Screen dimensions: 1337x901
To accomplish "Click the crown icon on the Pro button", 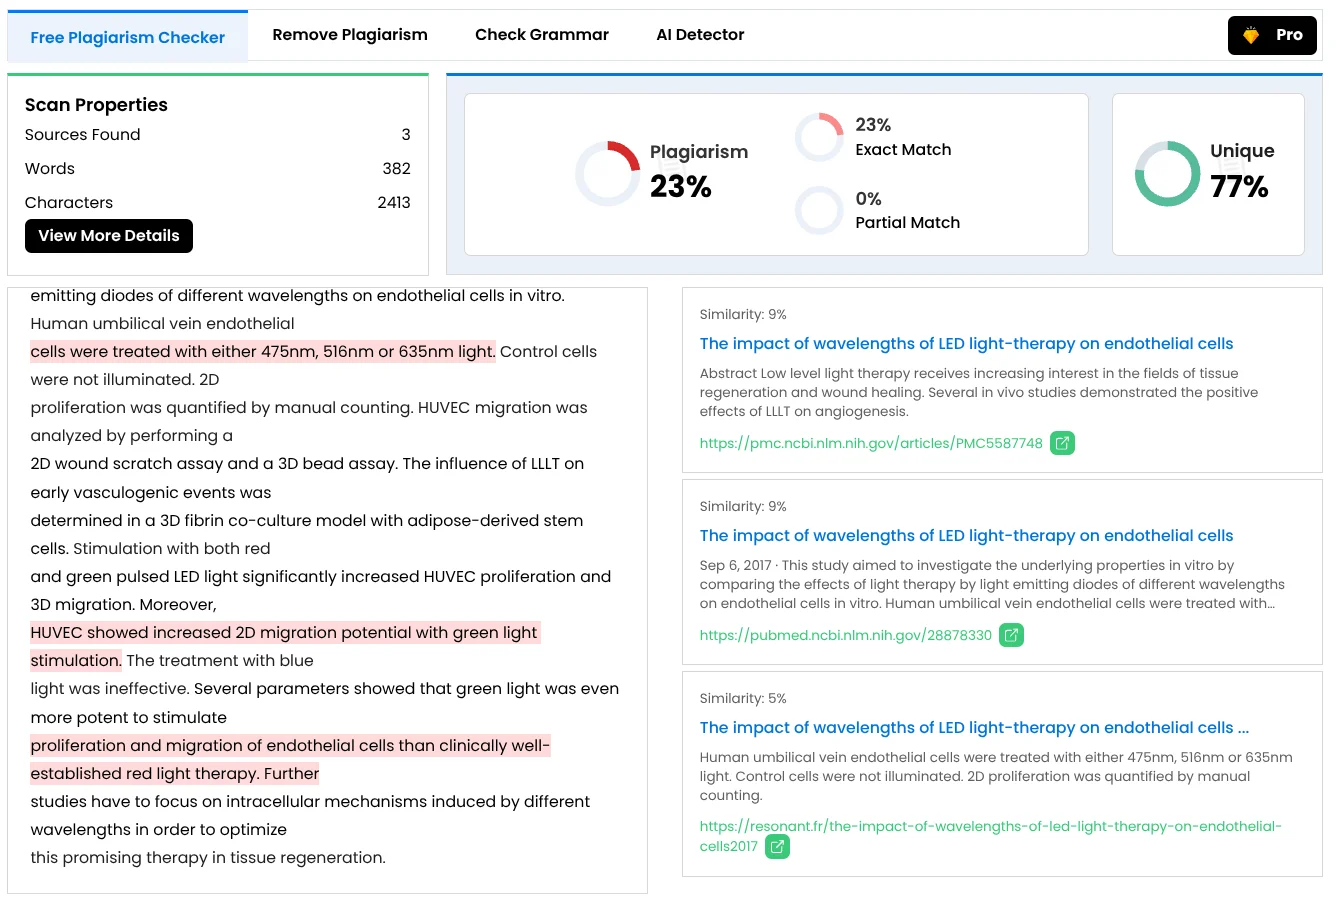I will [1250, 35].
